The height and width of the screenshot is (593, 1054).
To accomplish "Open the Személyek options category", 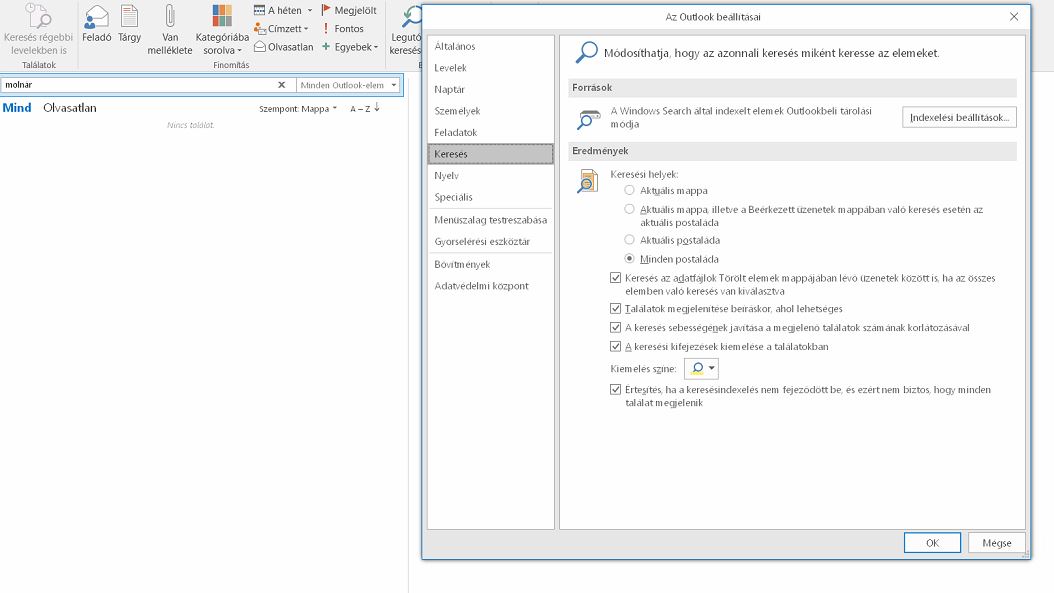I will [490, 111].
